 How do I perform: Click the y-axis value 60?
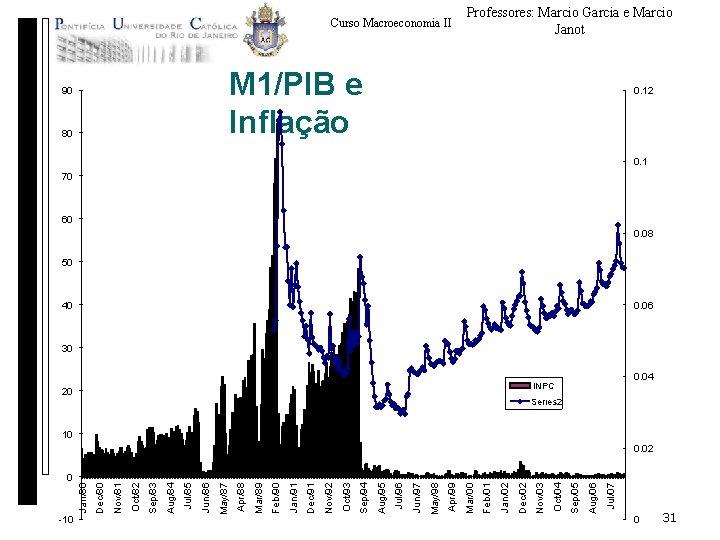click(x=67, y=219)
